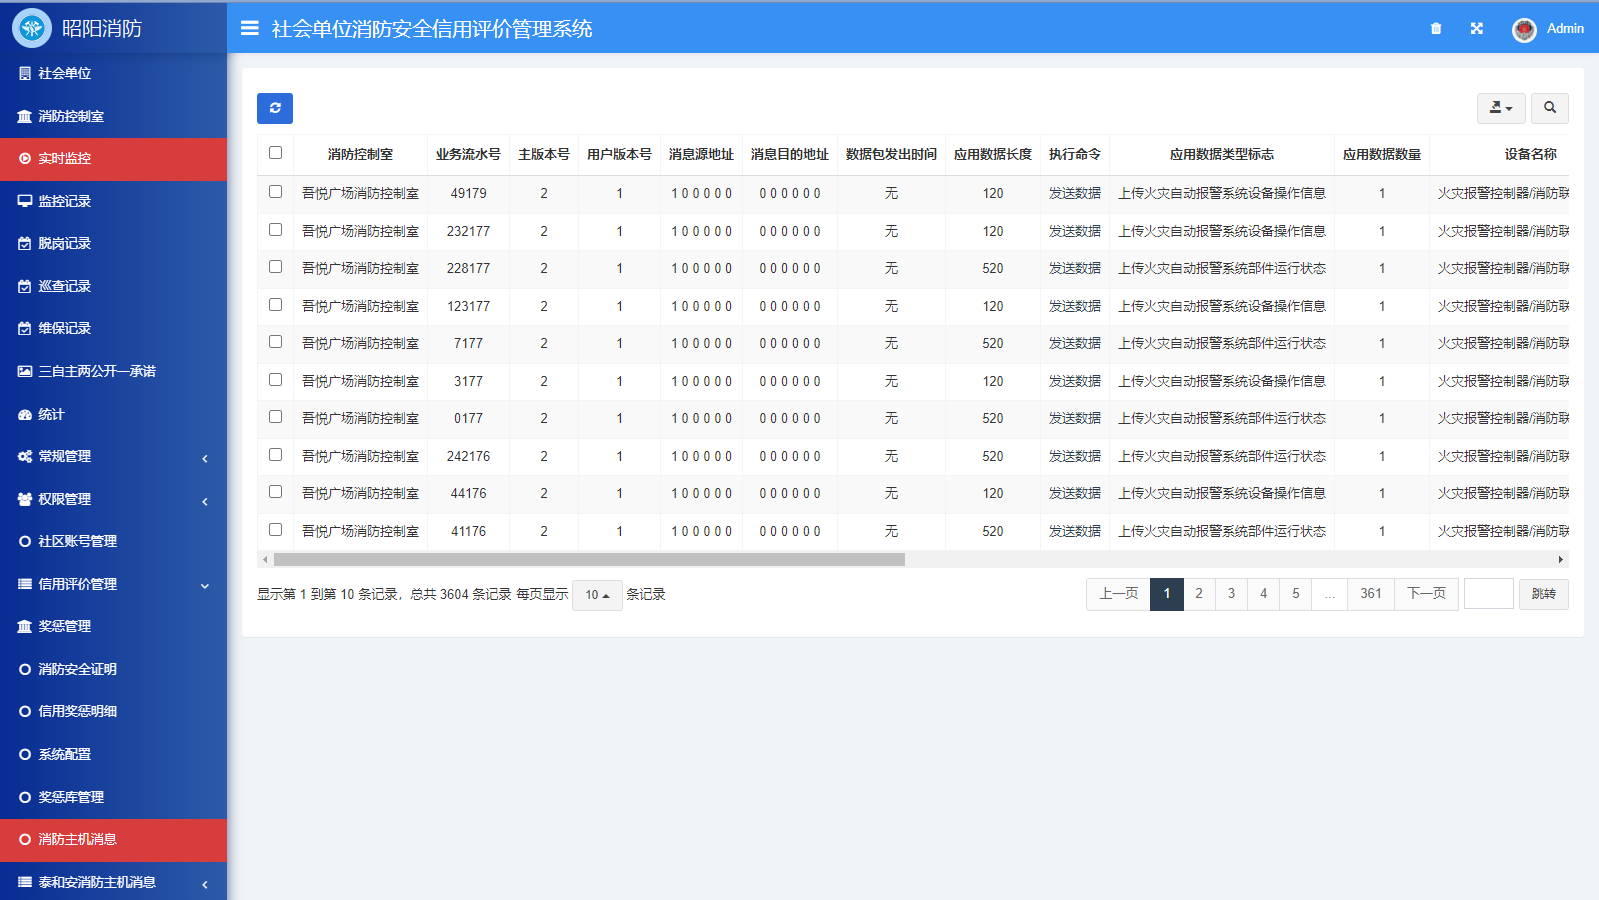1599x900 pixels.
Task: Select the current page 1 button
Action: (1167, 594)
